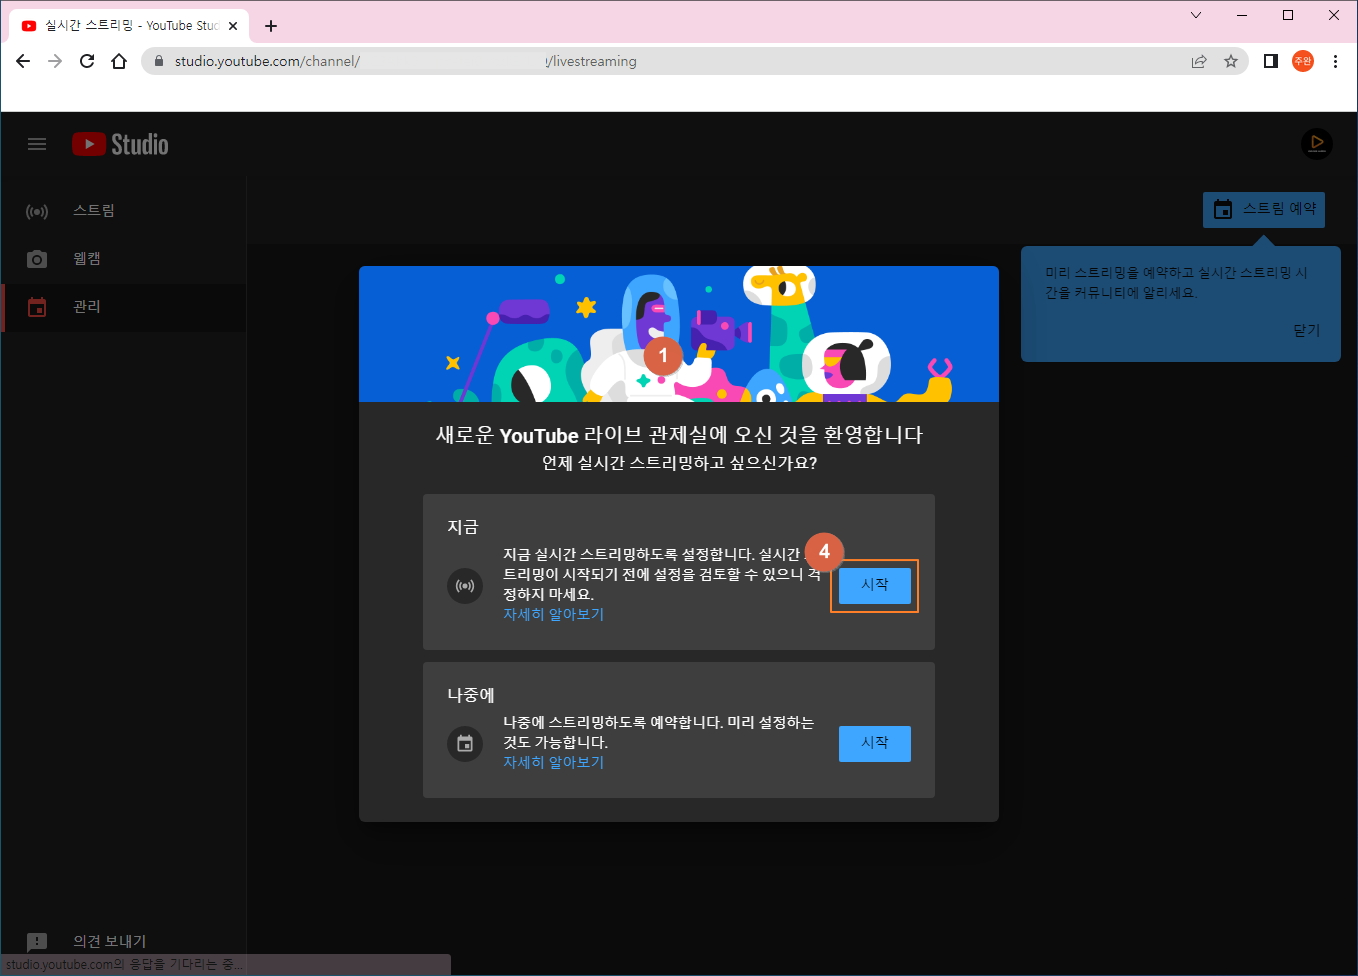Image resolution: width=1358 pixels, height=976 pixels.
Task: Open the hamburger menu in YouTube Studio
Action: (37, 144)
